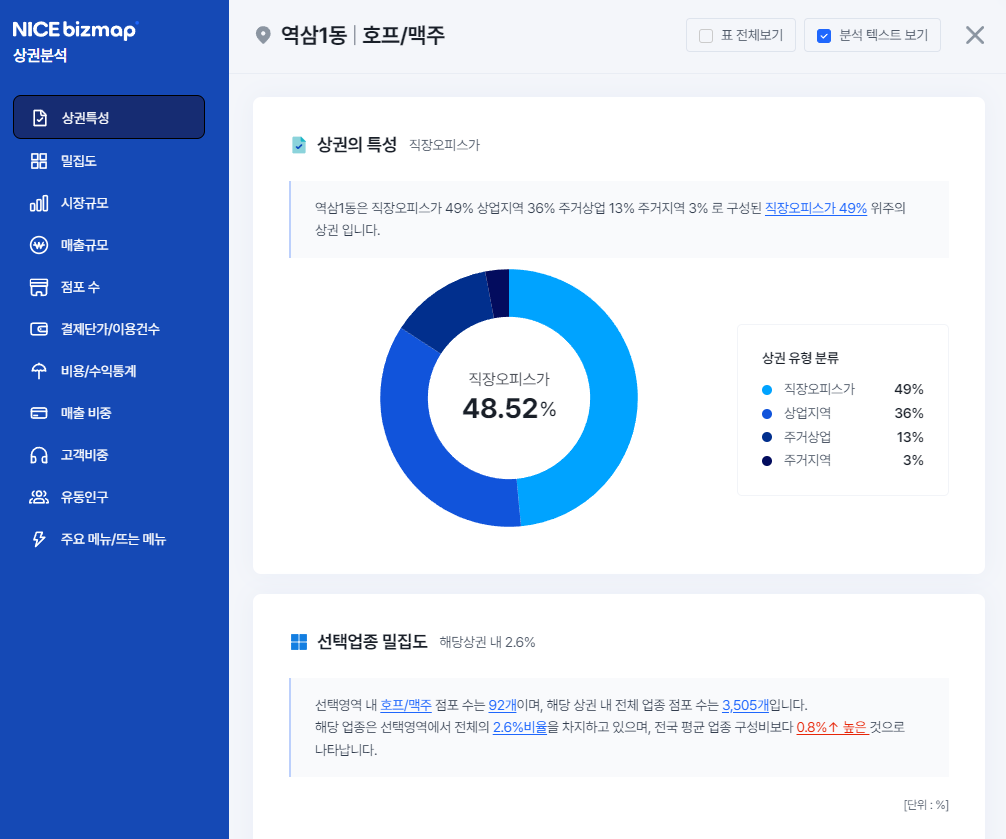
Task: Select the 매출 비중 sidebar icon
Action: (40, 413)
